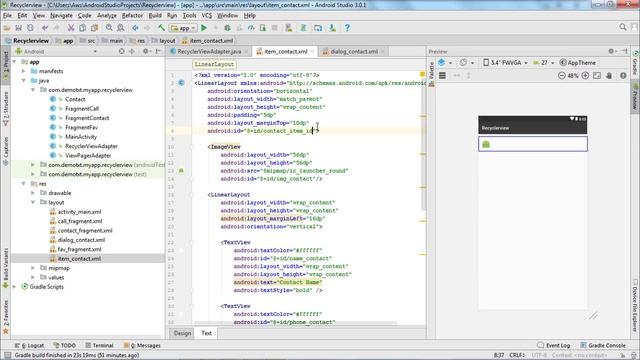Show warnings and errors icon in Preview
Viewport: 640px width, 360px height.
623,76
